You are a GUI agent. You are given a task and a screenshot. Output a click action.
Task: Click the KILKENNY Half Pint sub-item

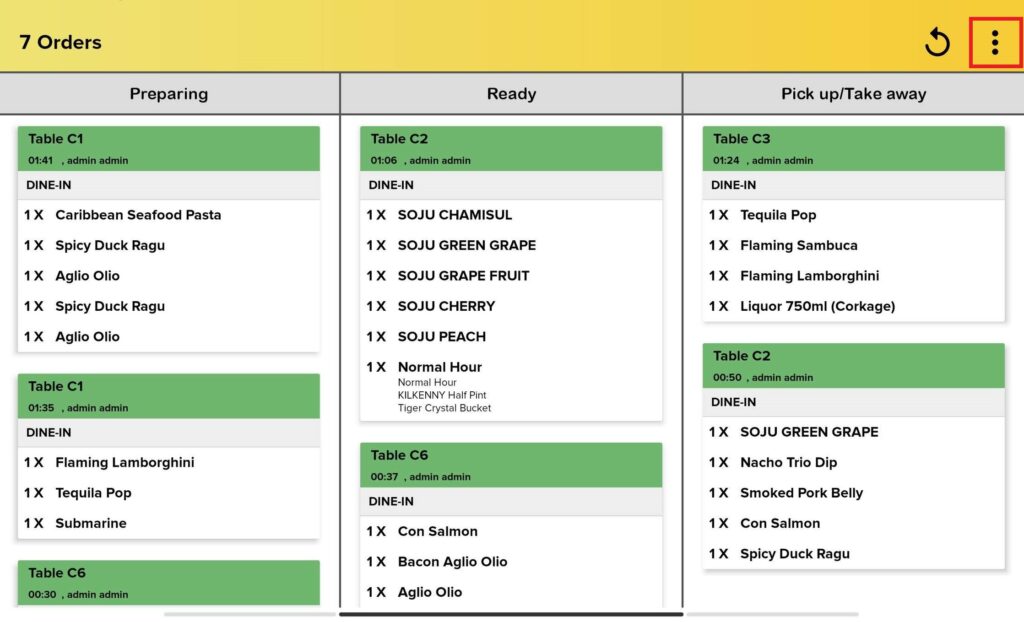[x=442, y=395]
